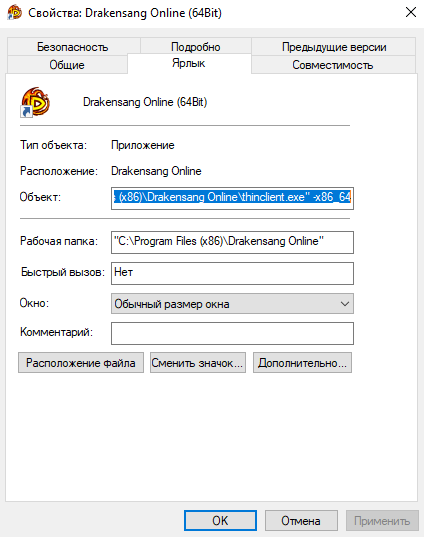Open the Совместимость tab
Screen dimensions: 424x537
[x=333, y=64]
